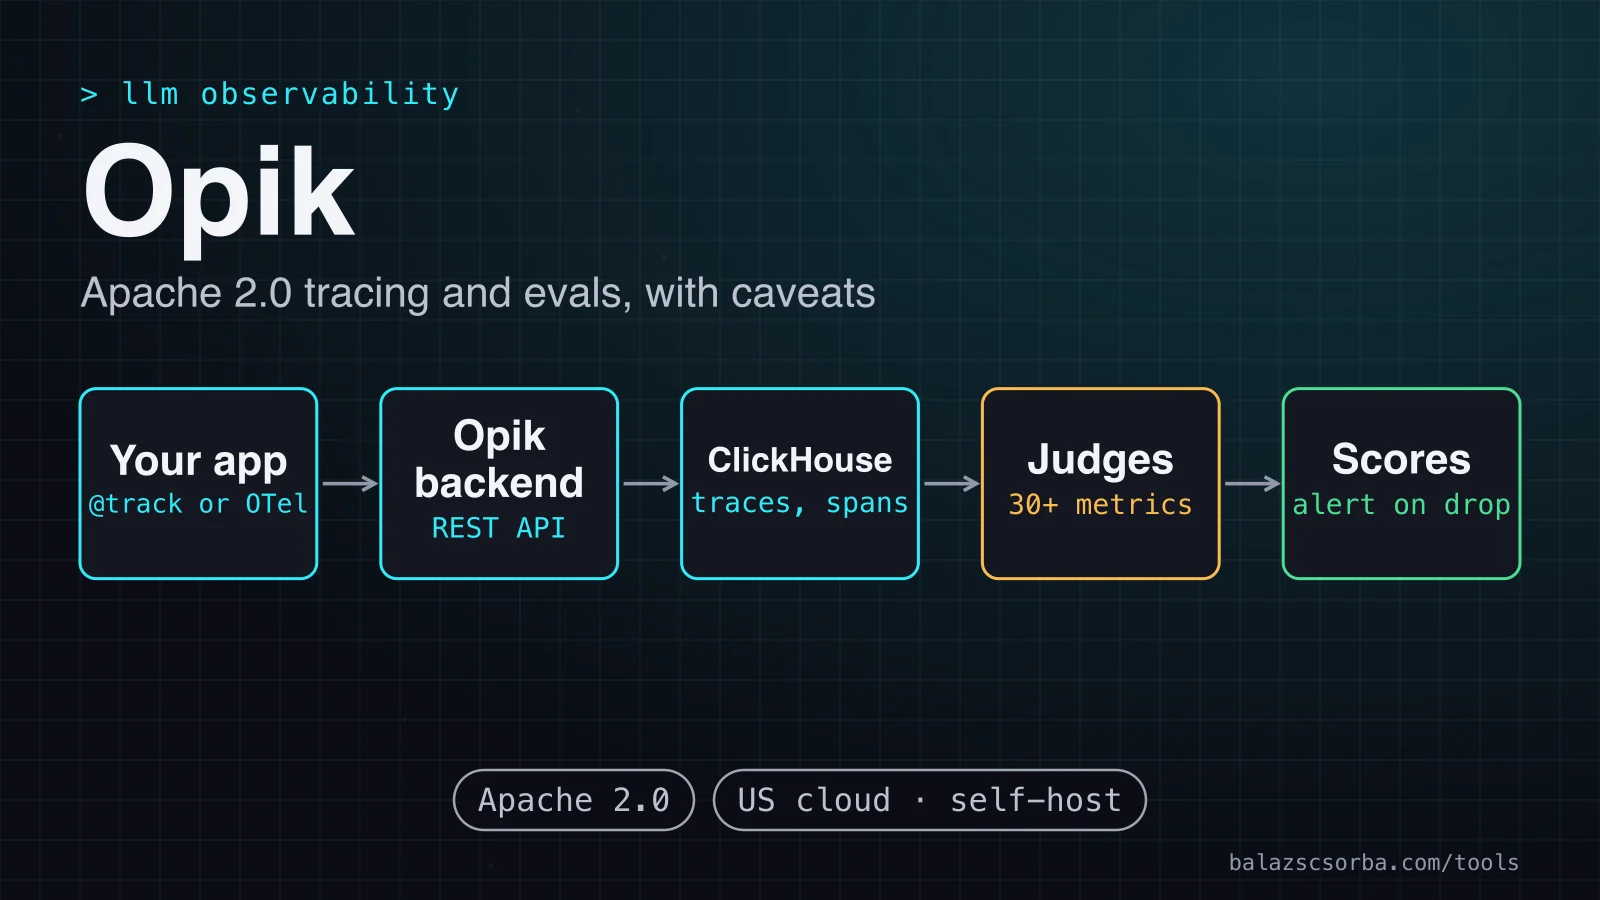
Task: Click the "@track or OTel" text
Action: (198, 504)
